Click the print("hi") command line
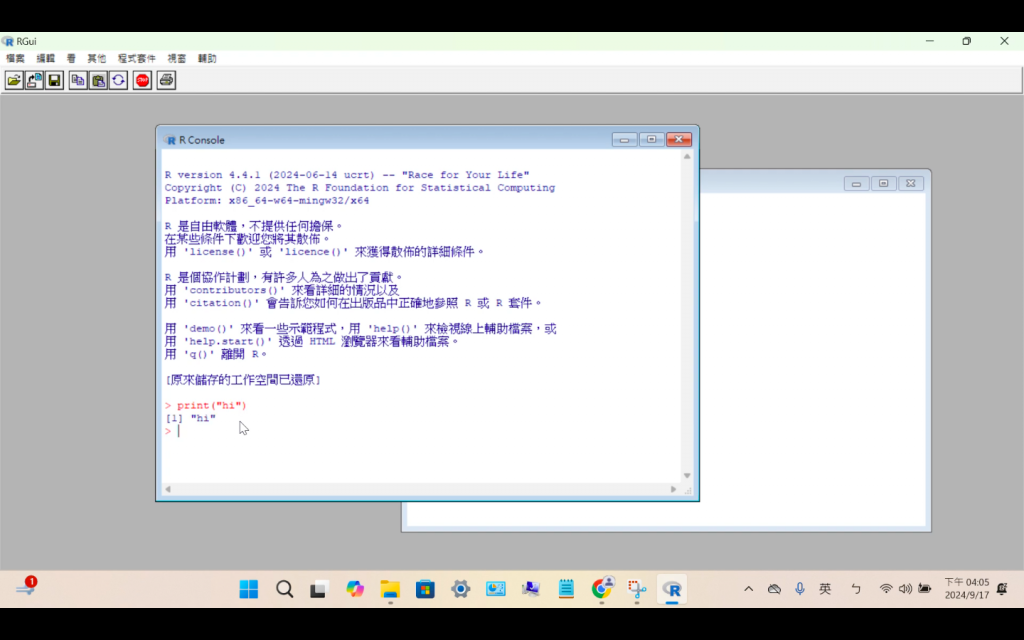The height and width of the screenshot is (640, 1024). (206, 406)
